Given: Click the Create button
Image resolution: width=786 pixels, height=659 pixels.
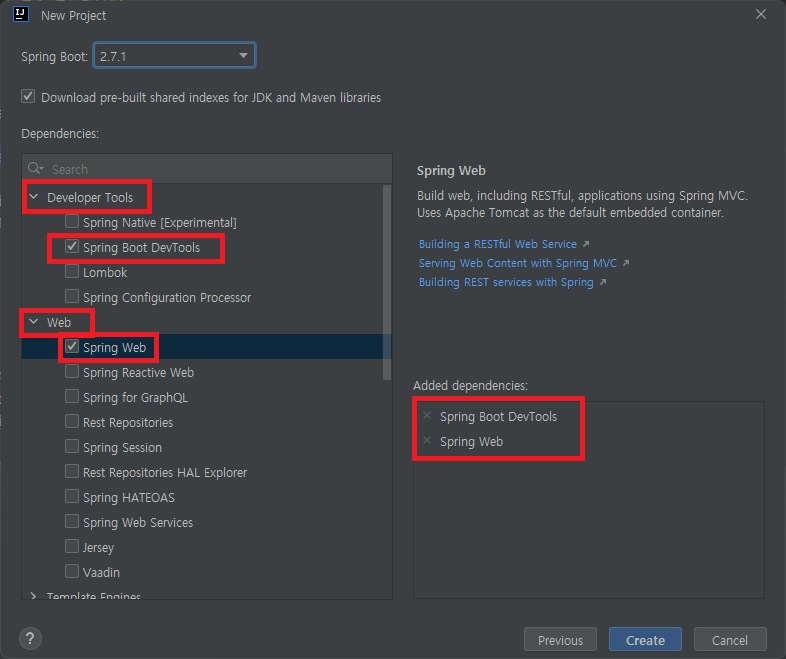Looking at the screenshot, I should [x=645, y=640].
